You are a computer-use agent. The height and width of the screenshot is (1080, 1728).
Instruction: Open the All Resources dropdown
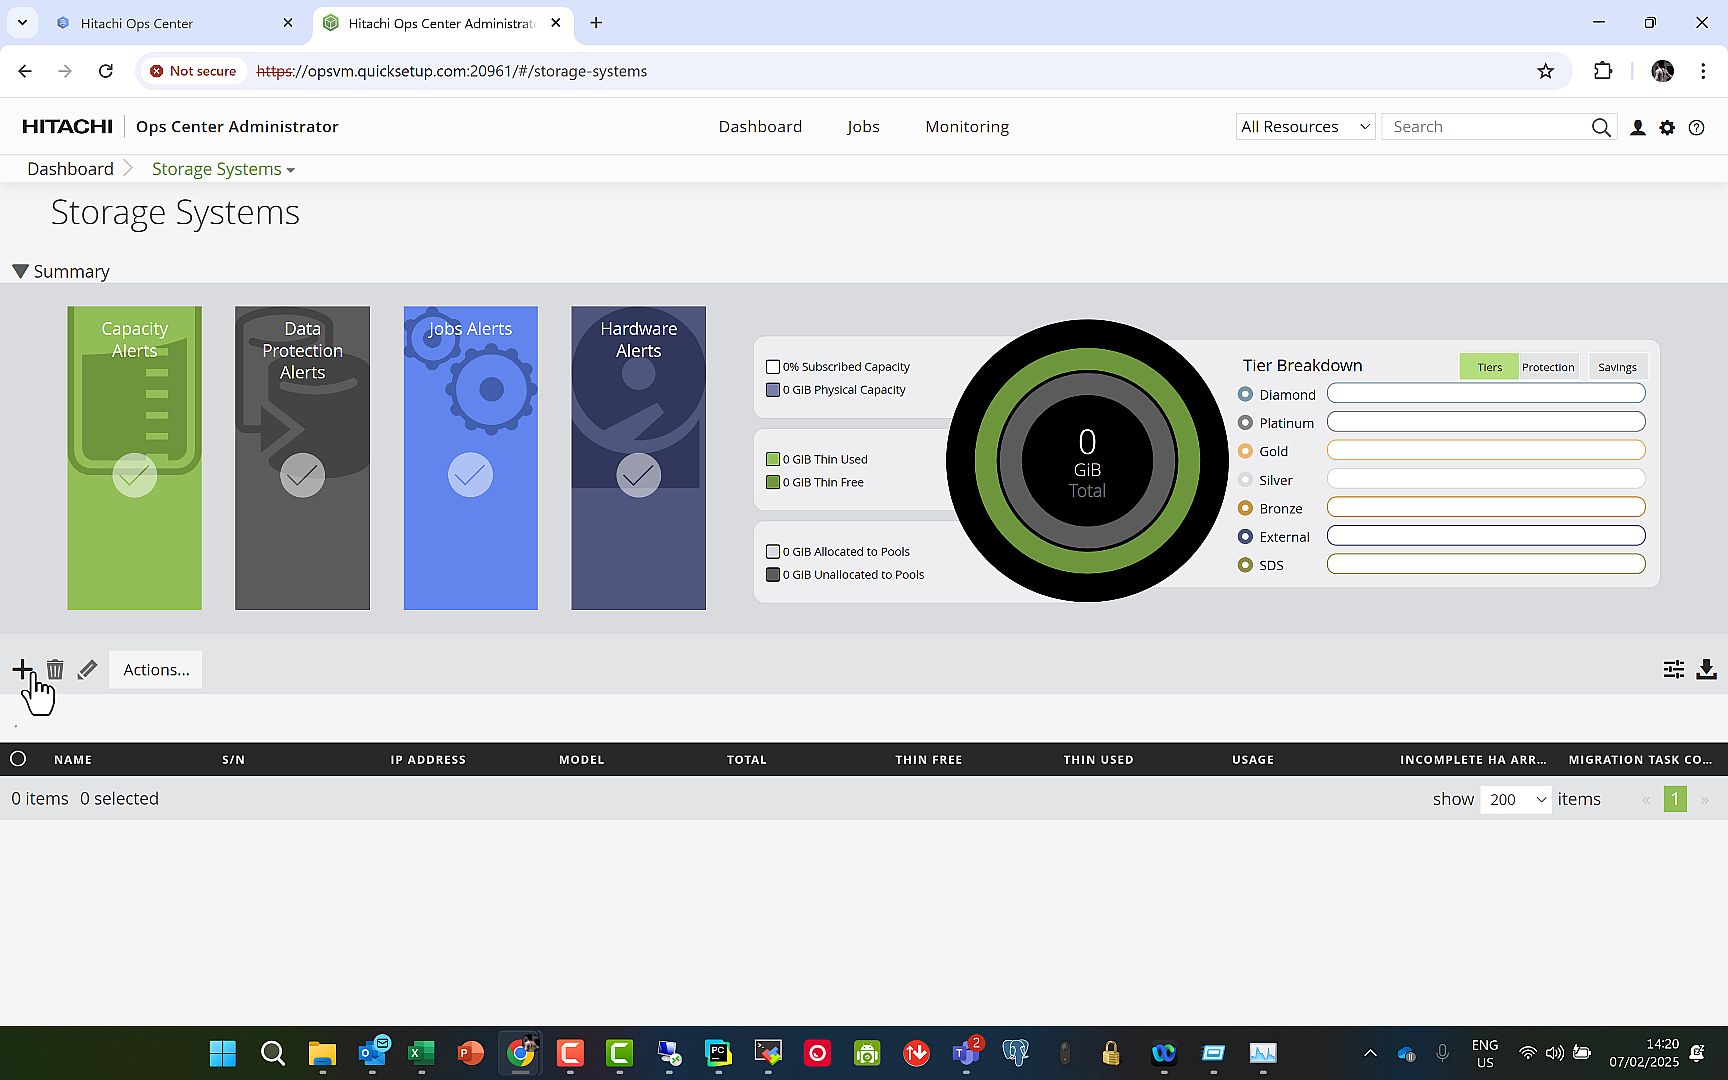[1306, 127]
